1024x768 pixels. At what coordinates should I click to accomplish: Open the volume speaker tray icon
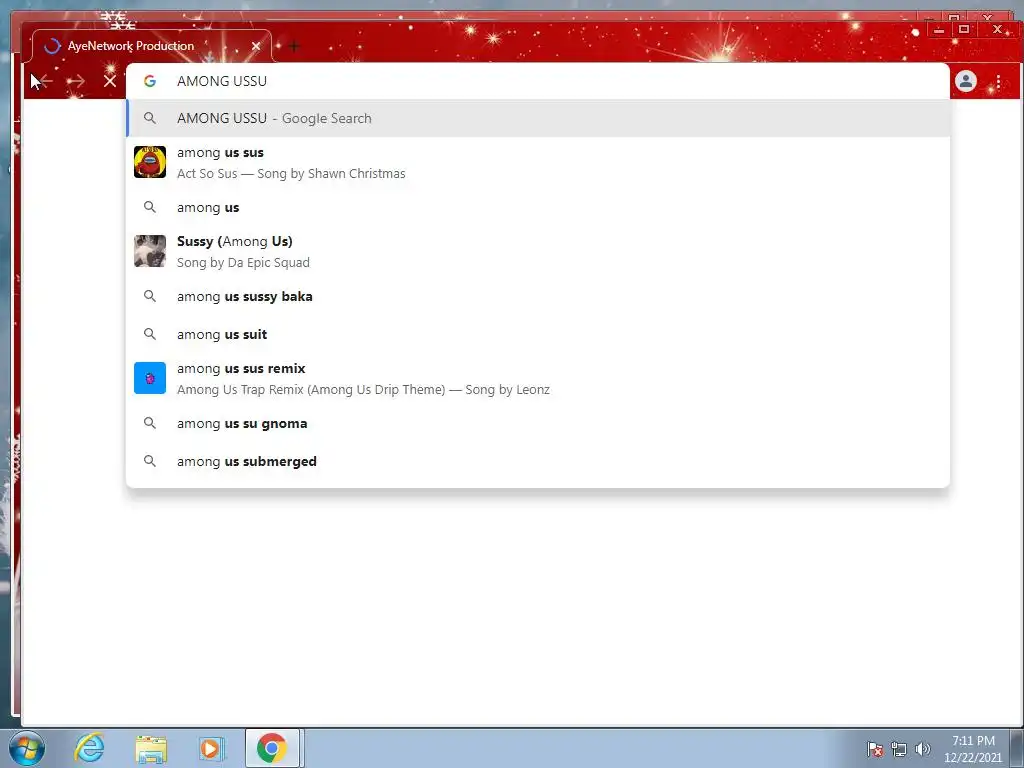coord(923,749)
